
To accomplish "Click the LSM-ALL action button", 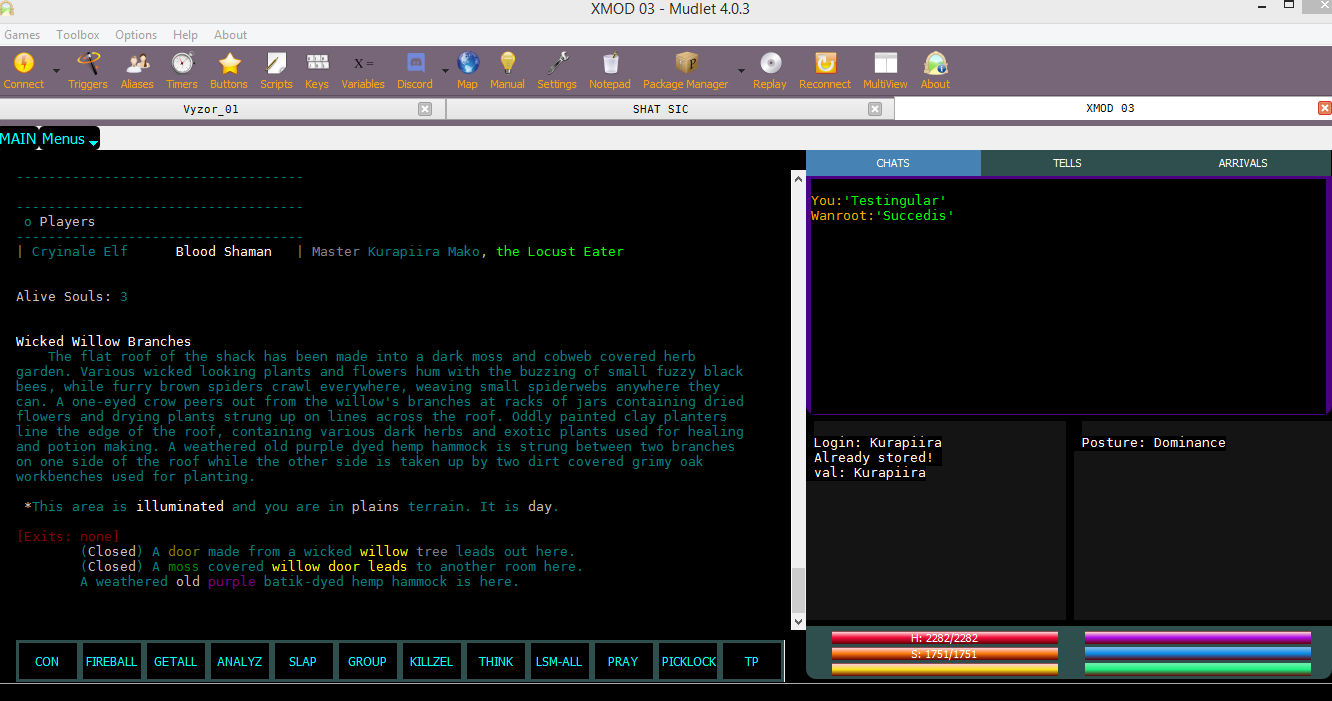I will pyautogui.click(x=559, y=661).
